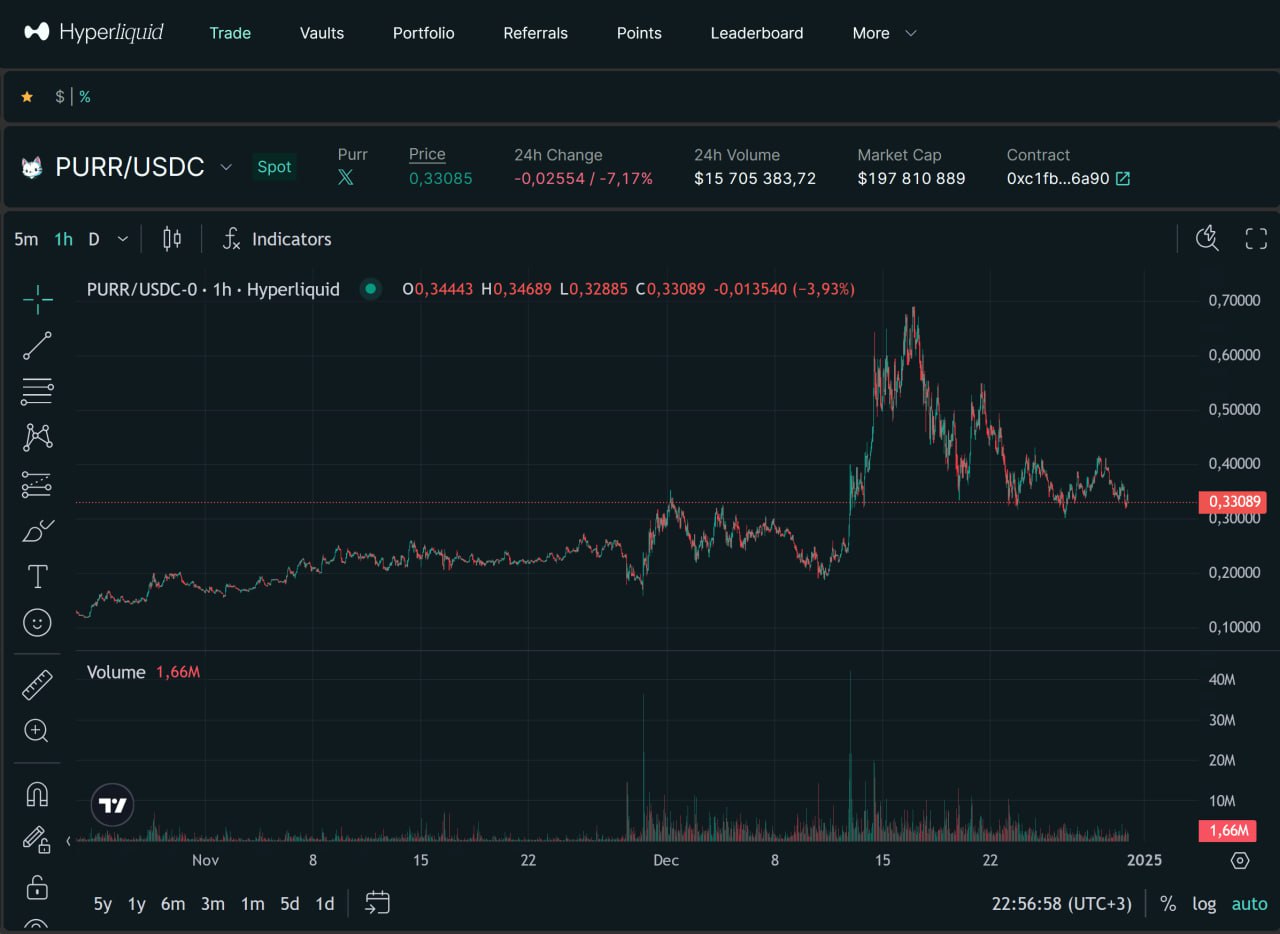
Task: Switch watchlist display to dollar
Action: [x=60, y=96]
